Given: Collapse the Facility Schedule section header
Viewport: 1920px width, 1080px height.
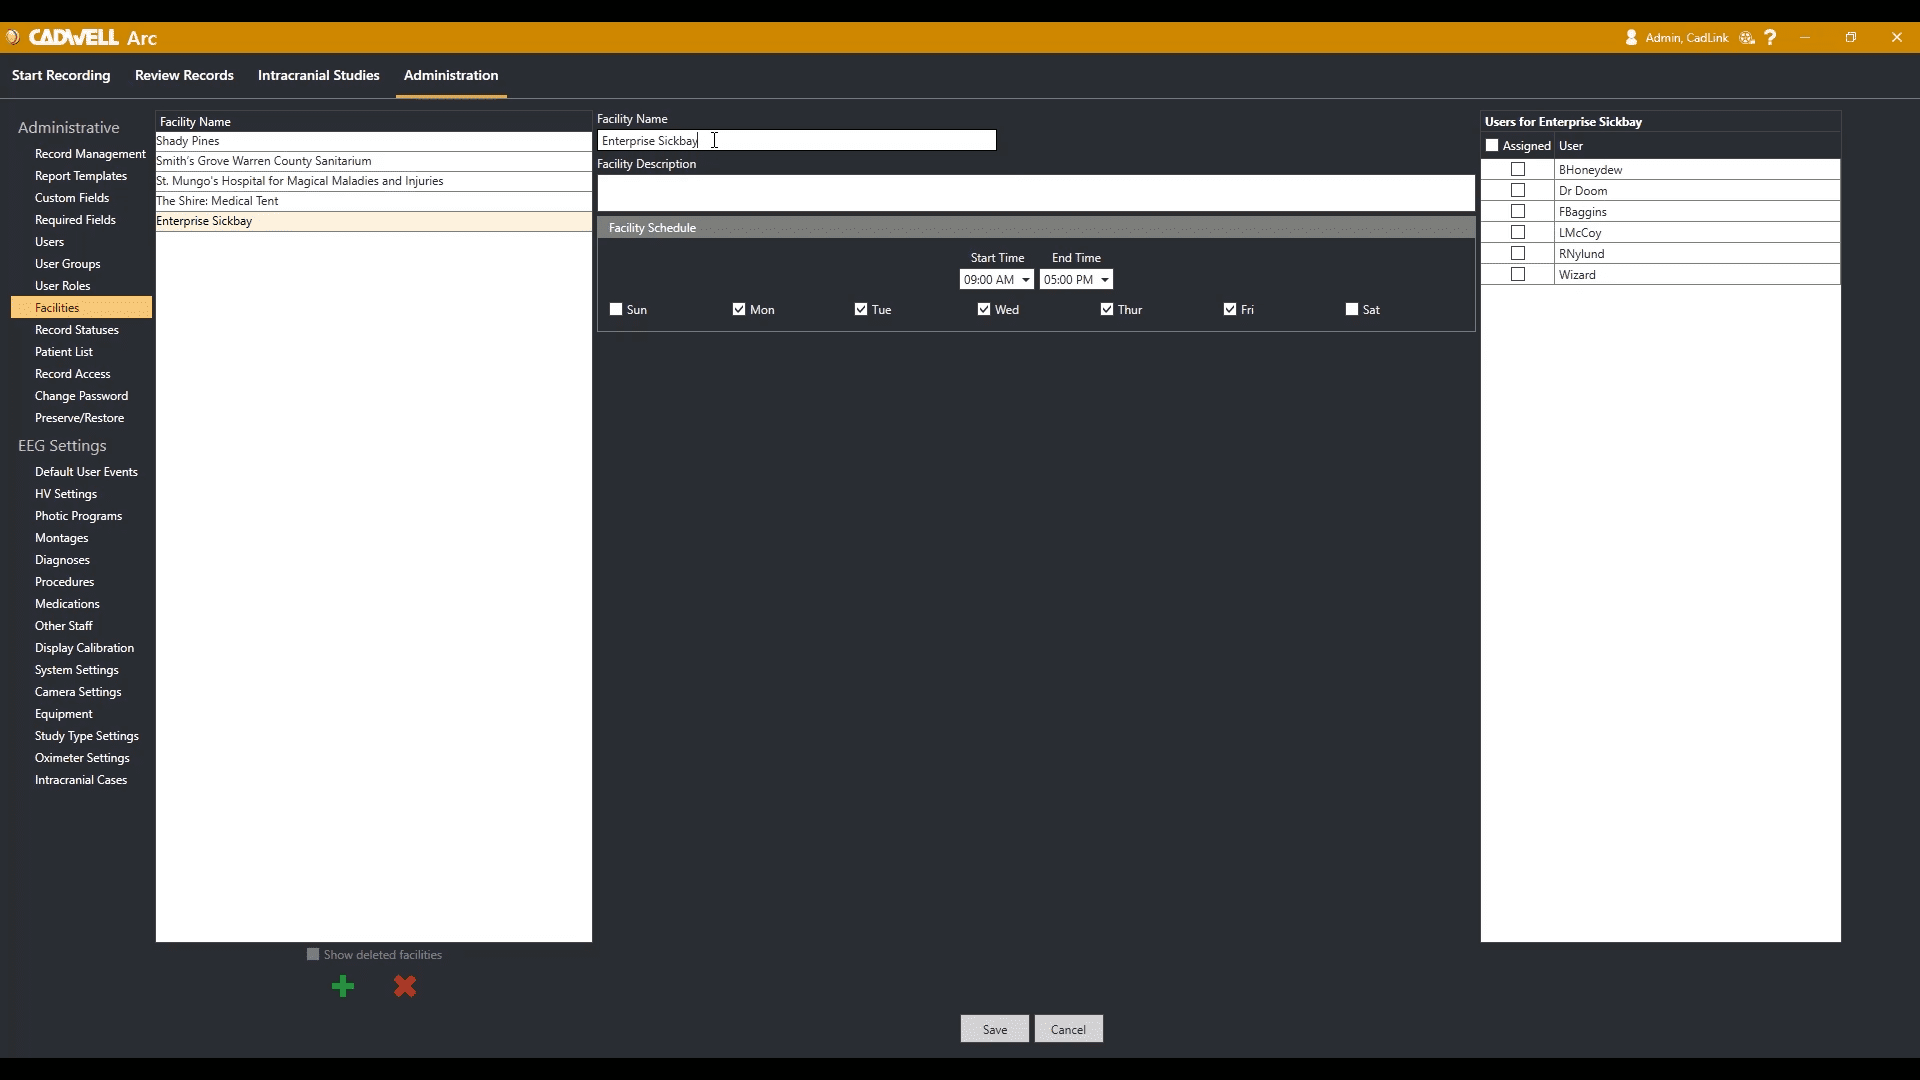Looking at the screenshot, I should pyautogui.click(x=1035, y=228).
